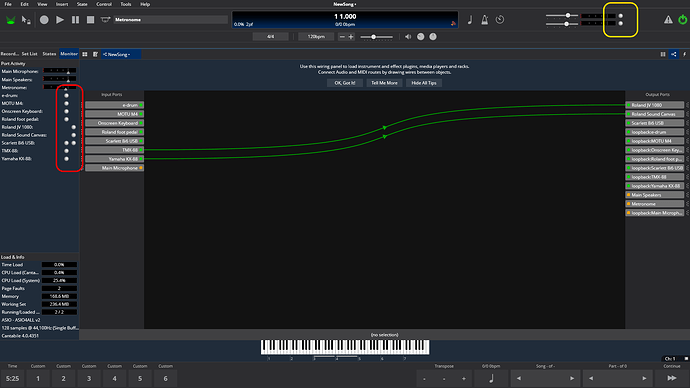Go to previous part arrow

coord(591,378)
